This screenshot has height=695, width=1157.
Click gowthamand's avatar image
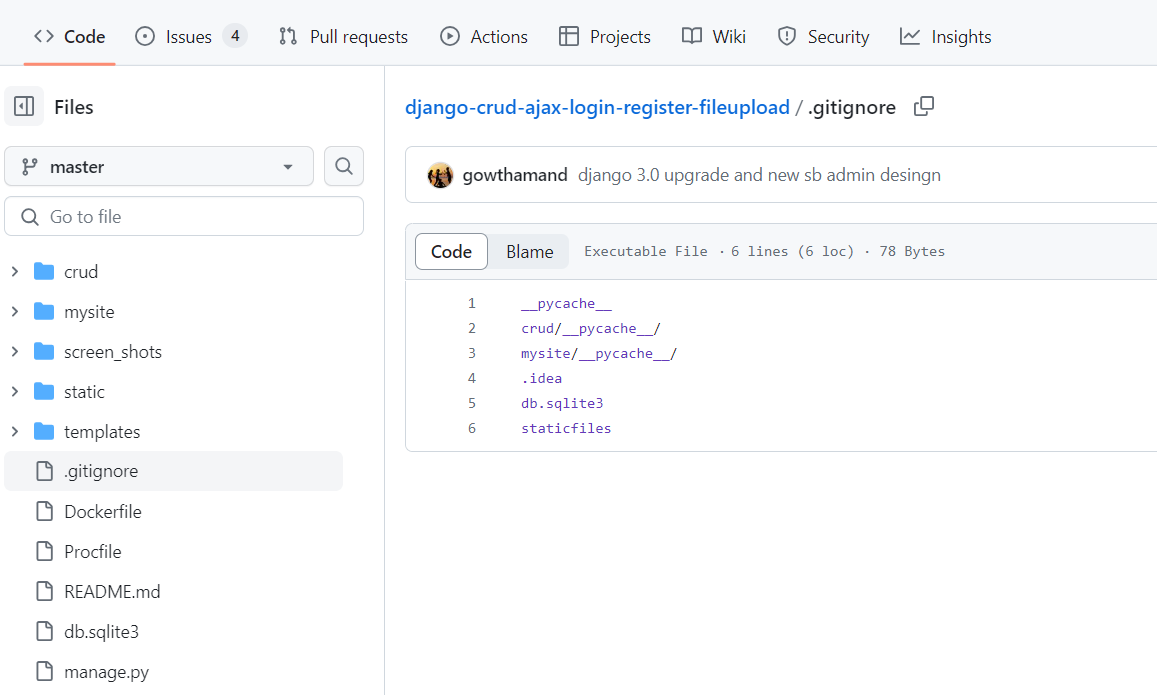pos(440,175)
